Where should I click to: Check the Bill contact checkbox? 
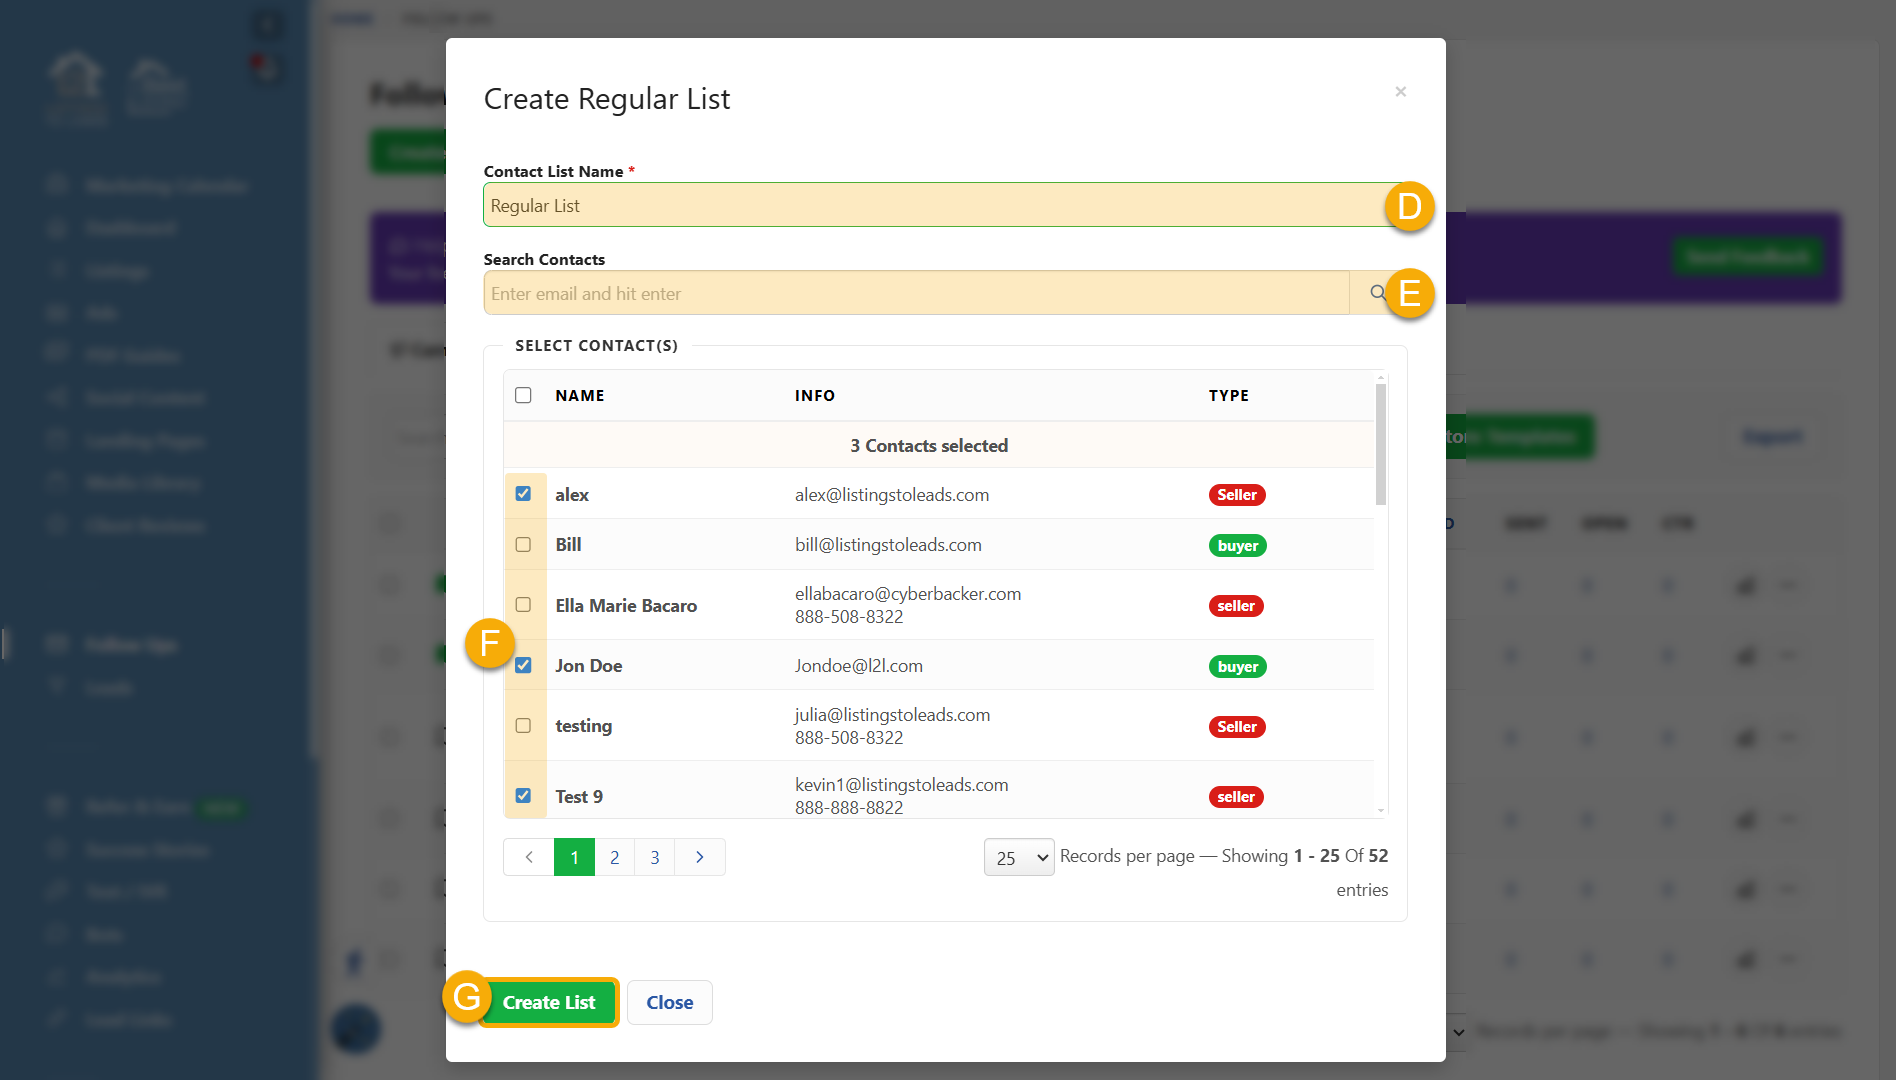pyautogui.click(x=523, y=545)
